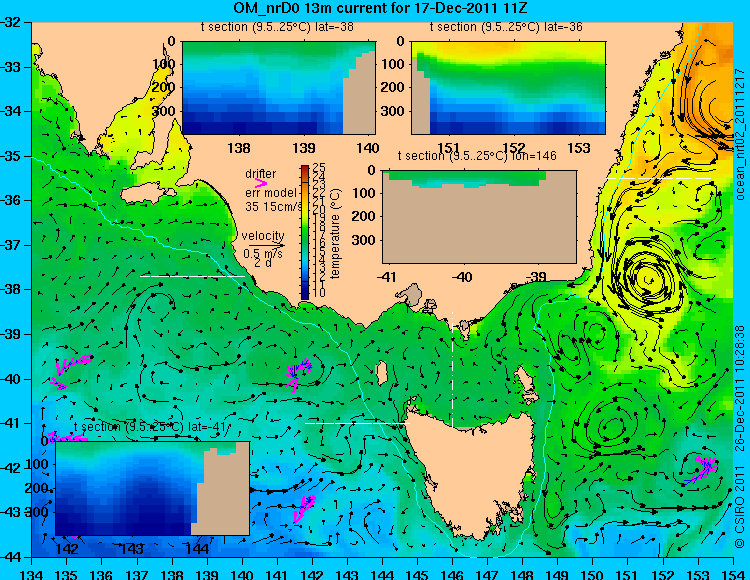
Task: Click the "velocity" legend label
Action: 263,236
